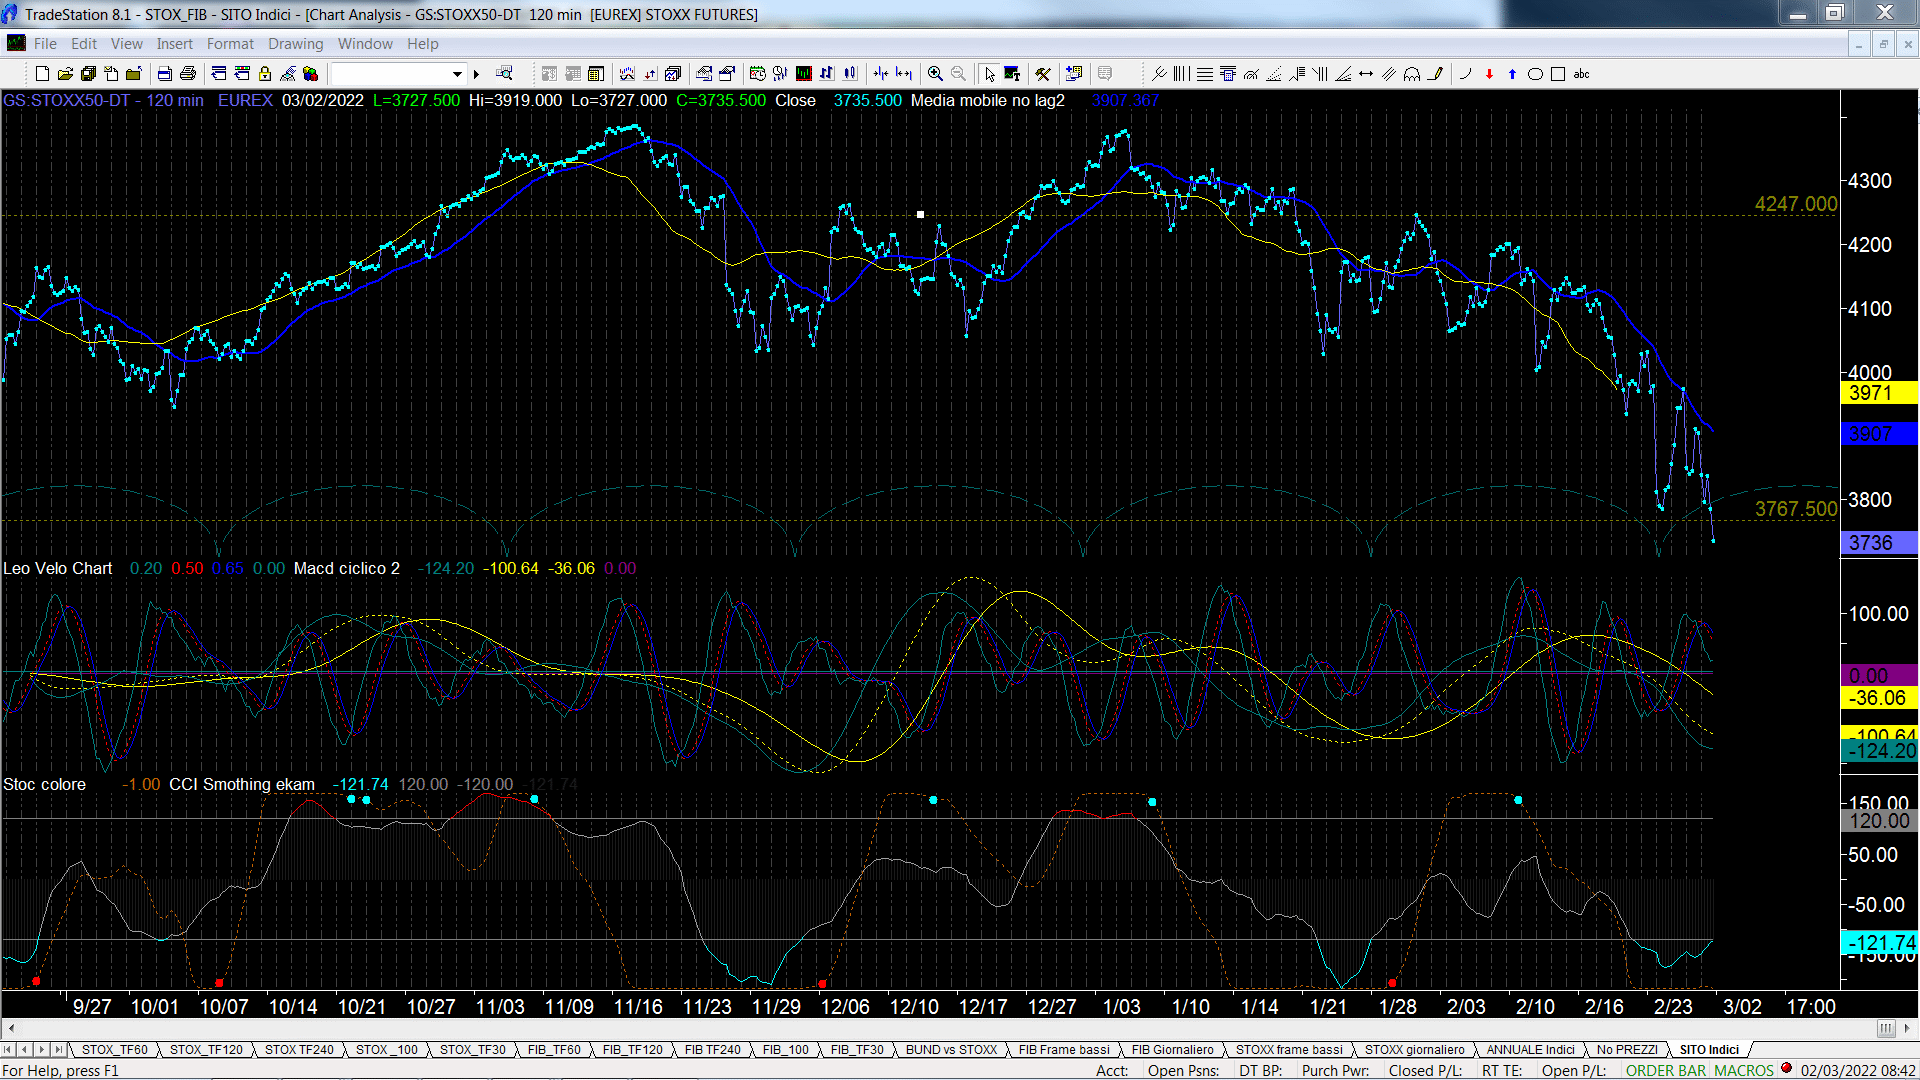Click the symbol lookup magnifier icon

pos(504,74)
